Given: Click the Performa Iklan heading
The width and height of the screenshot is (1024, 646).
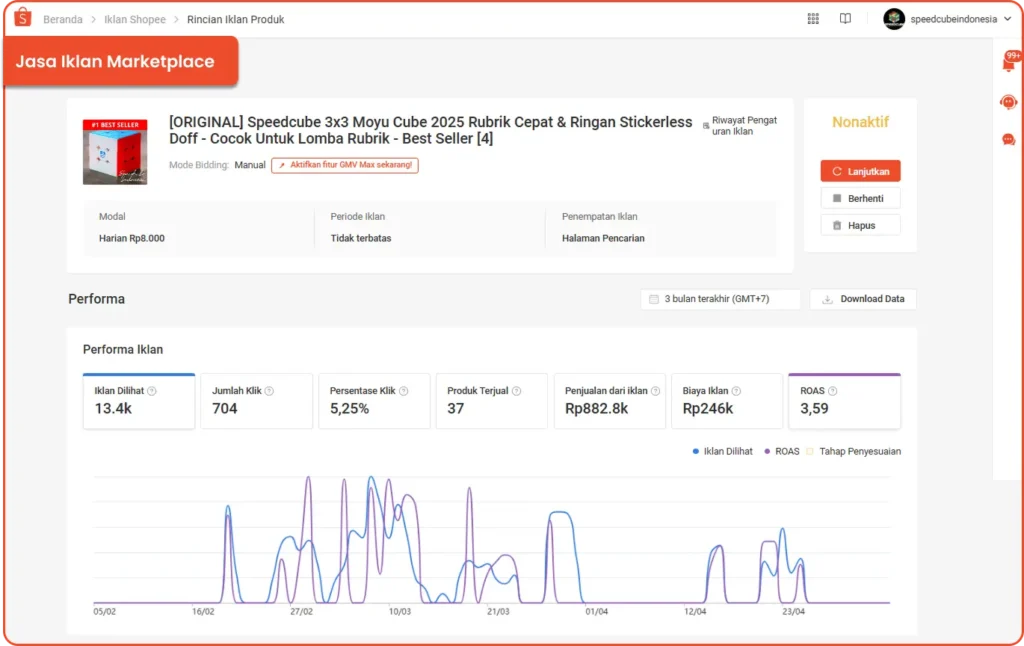Looking at the screenshot, I should point(123,349).
